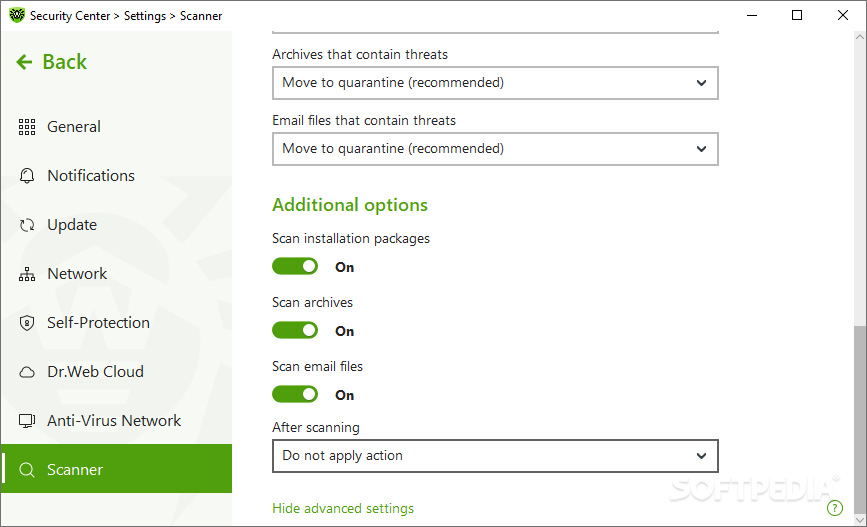
Task: Select the Scanner sidebar item
Action: coord(116,469)
